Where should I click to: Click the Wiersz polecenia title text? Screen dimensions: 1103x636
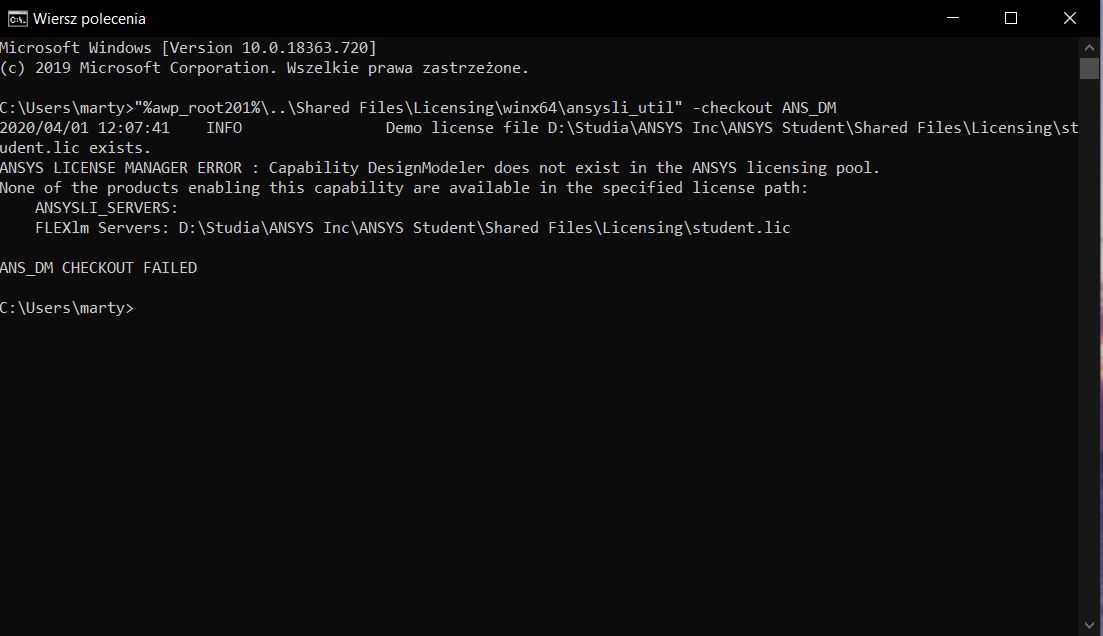89,19
